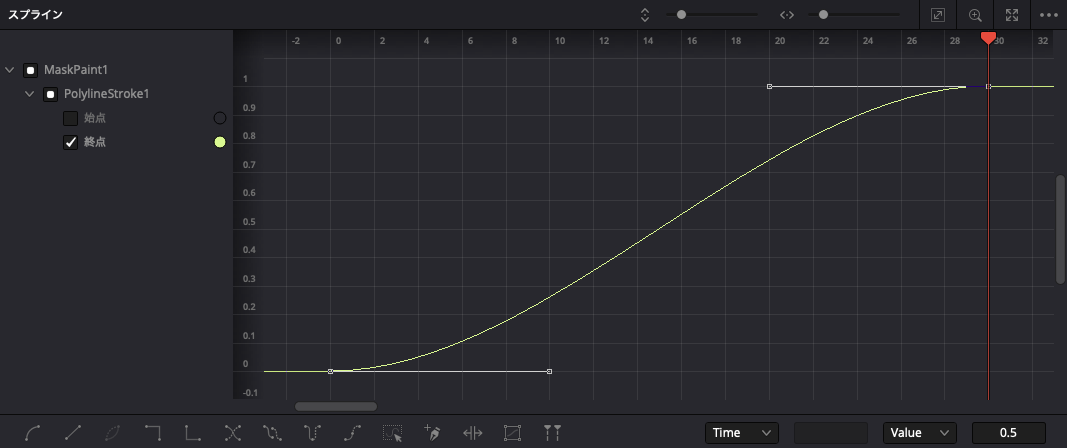Enable the 始点 spline checkbox

(70, 118)
